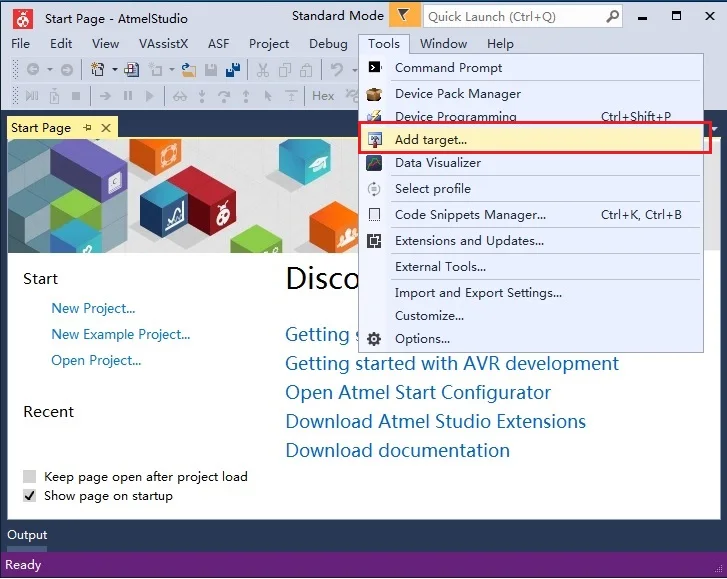Expand the New Project dropdown arrow
This screenshot has height=579, width=727.
point(115,70)
